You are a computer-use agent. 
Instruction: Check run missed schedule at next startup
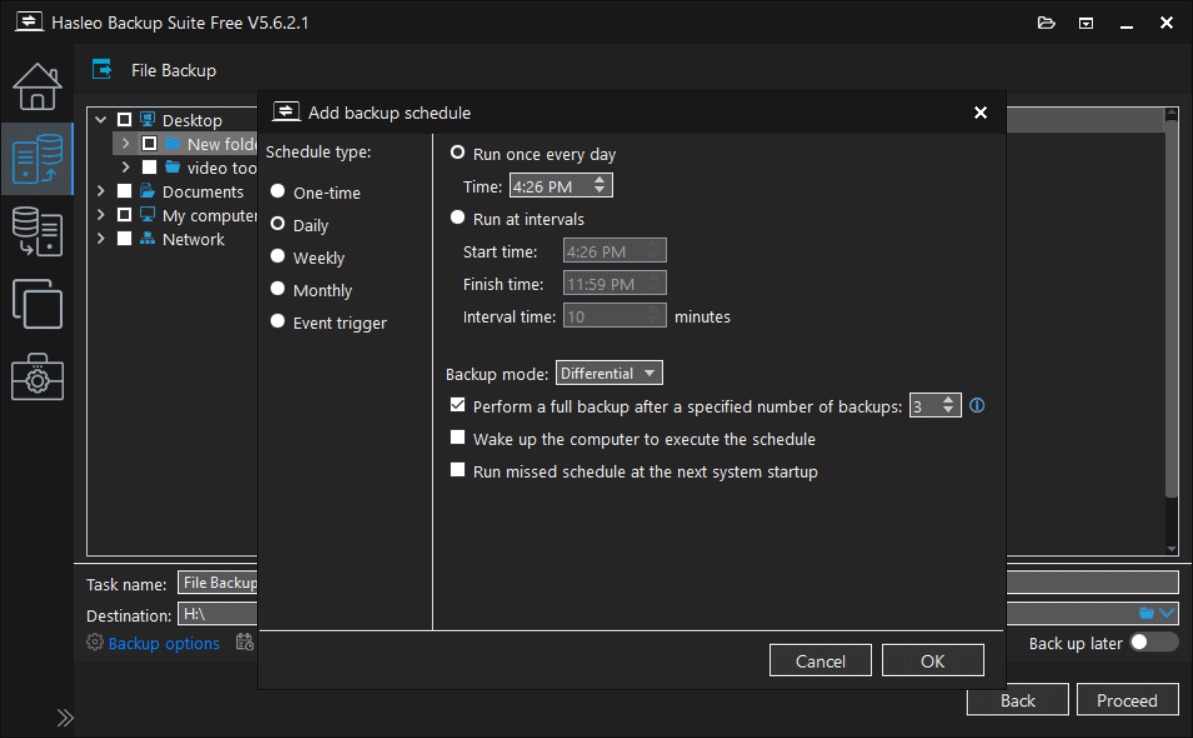pos(458,469)
